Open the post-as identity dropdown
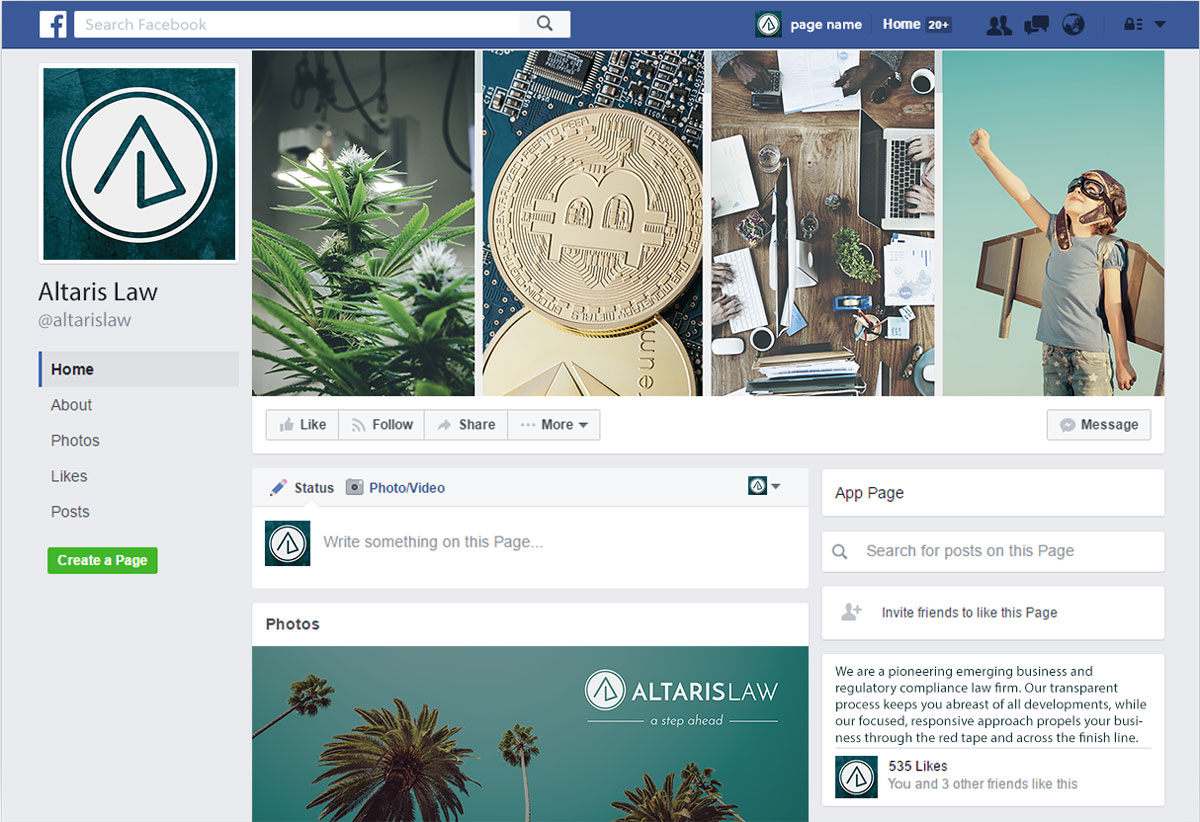 (764, 486)
